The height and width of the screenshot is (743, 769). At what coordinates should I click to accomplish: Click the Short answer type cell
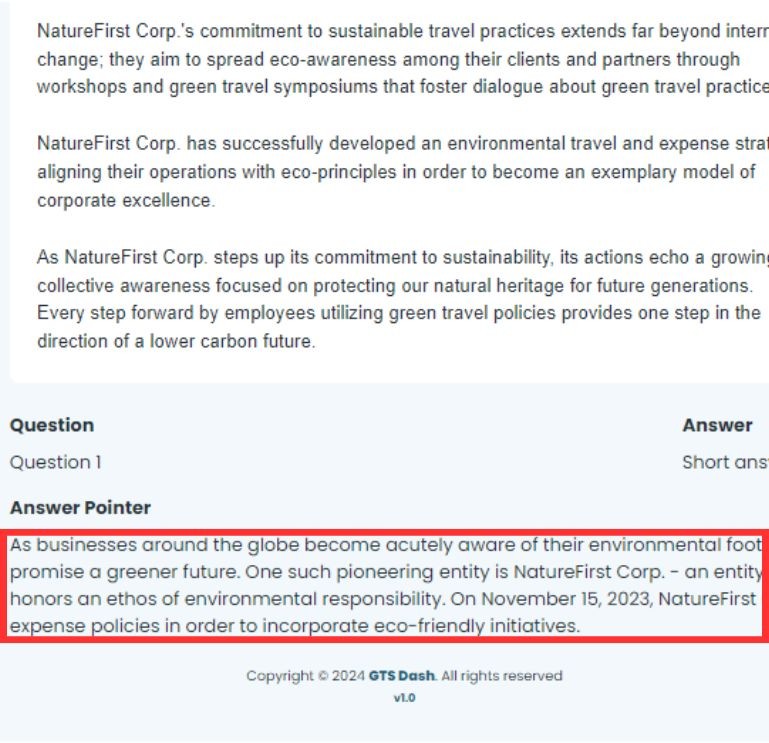click(x=725, y=462)
